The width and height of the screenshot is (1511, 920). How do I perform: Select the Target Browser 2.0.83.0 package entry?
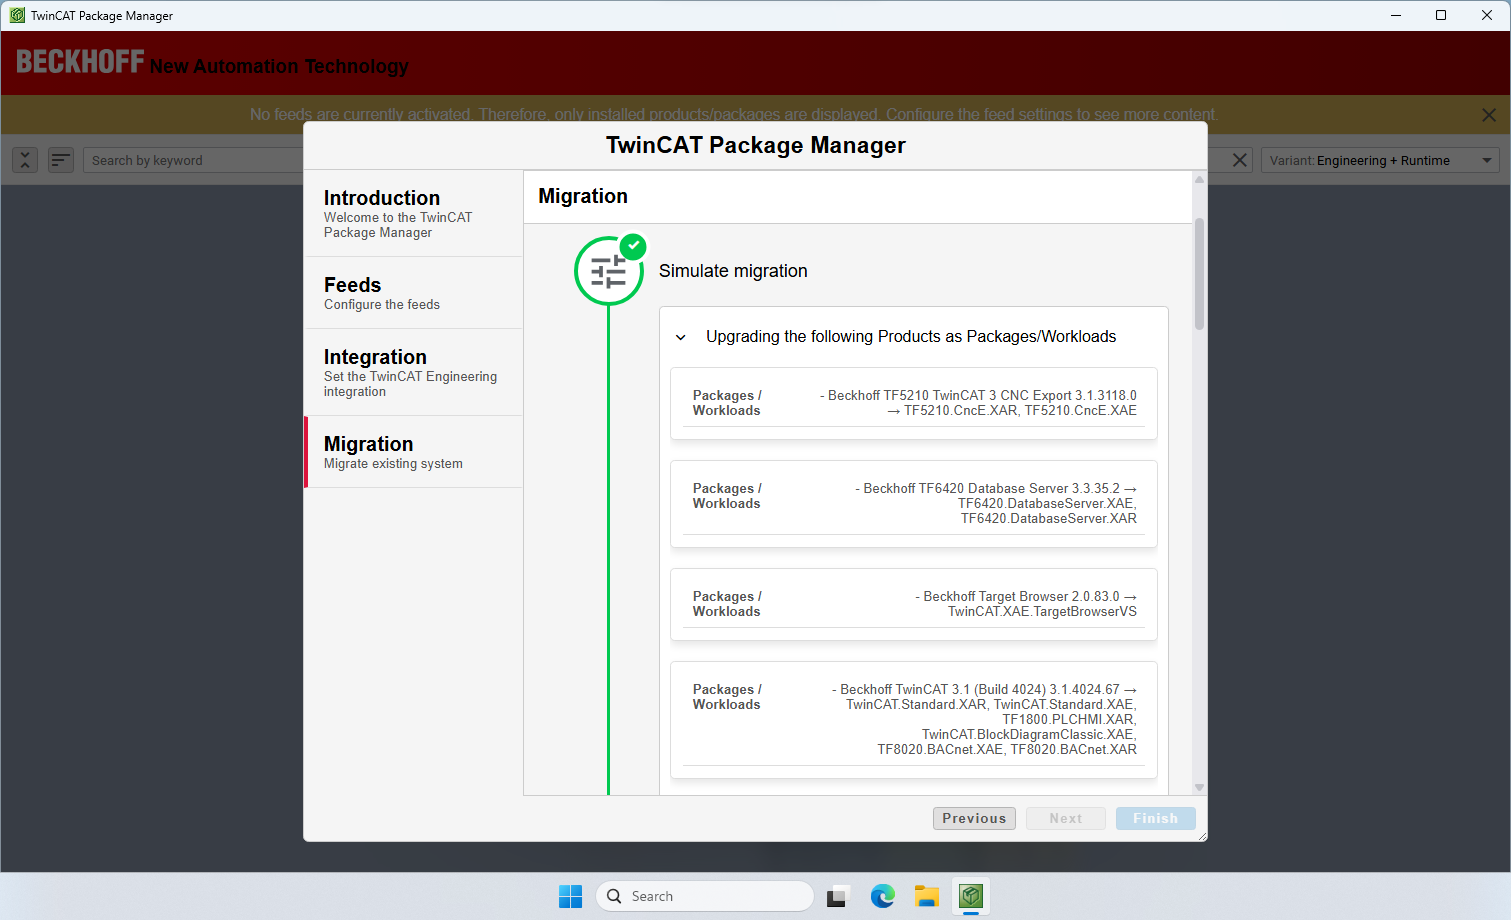click(914, 604)
